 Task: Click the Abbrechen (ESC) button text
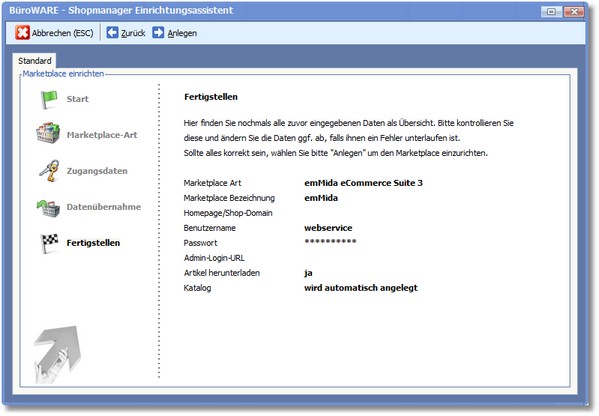[x=63, y=33]
